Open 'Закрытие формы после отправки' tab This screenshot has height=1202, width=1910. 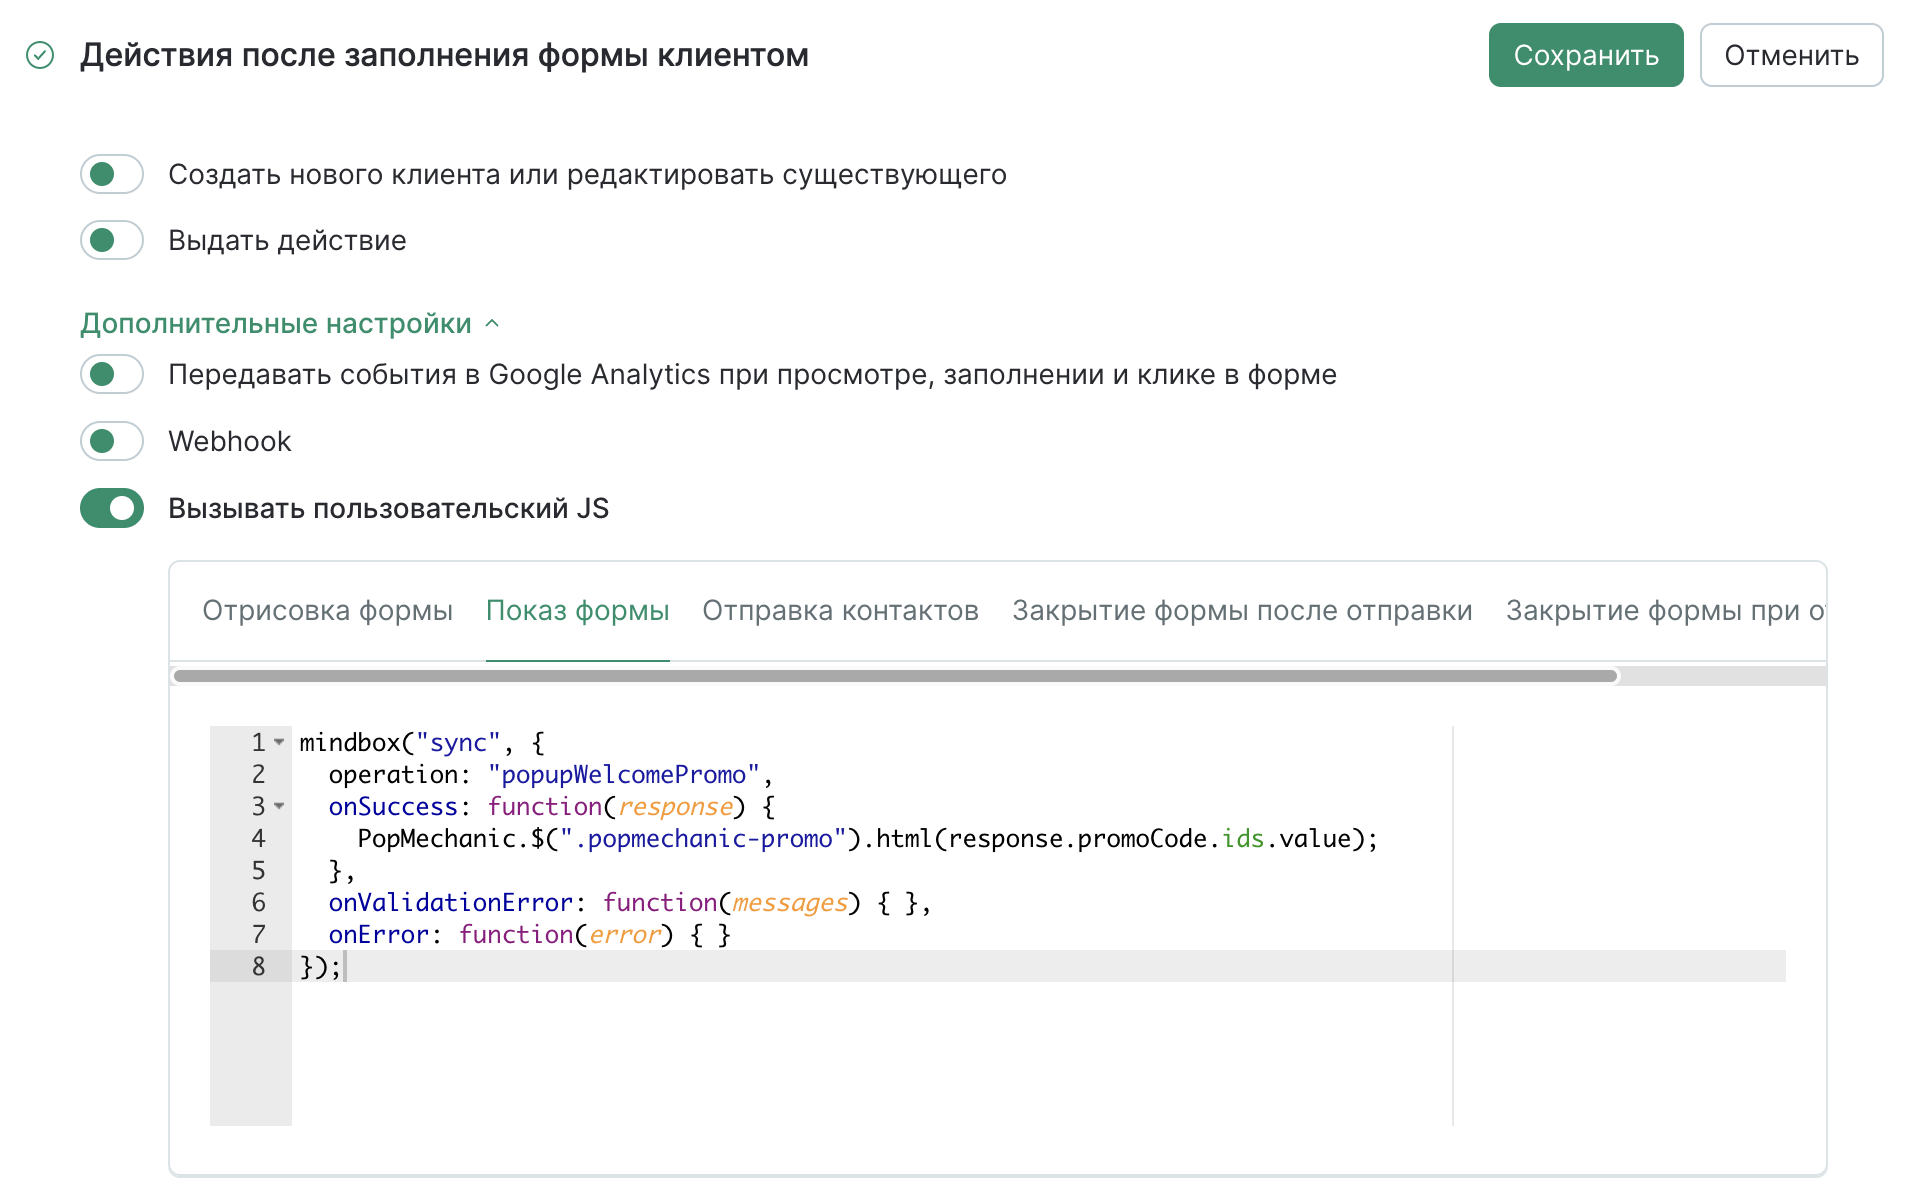tap(1242, 610)
